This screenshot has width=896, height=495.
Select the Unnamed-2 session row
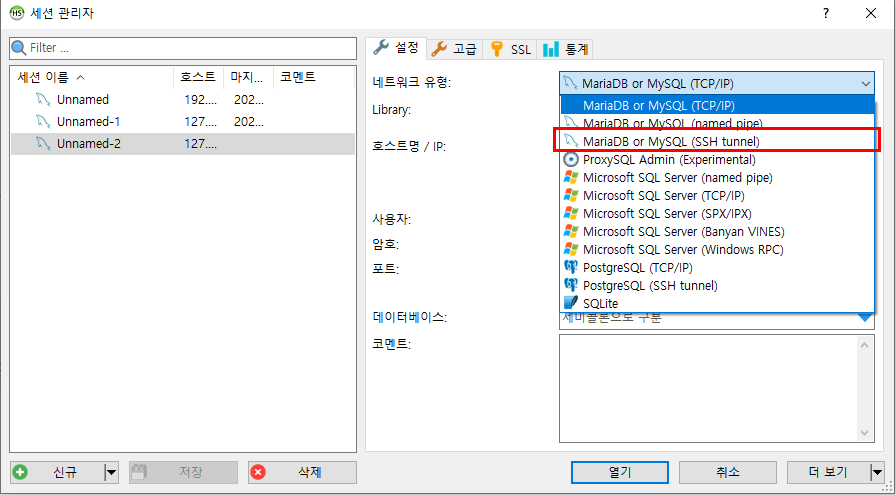[183, 144]
